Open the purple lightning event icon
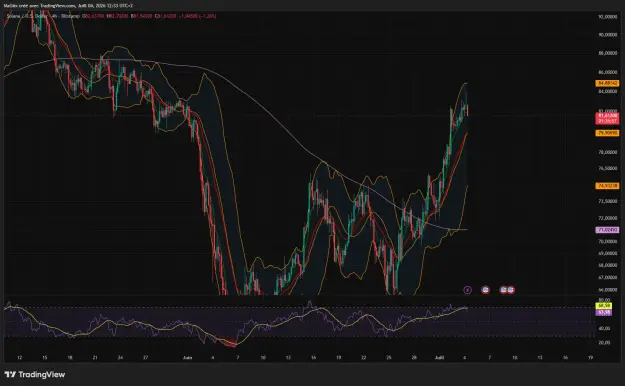 click(468, 290)
